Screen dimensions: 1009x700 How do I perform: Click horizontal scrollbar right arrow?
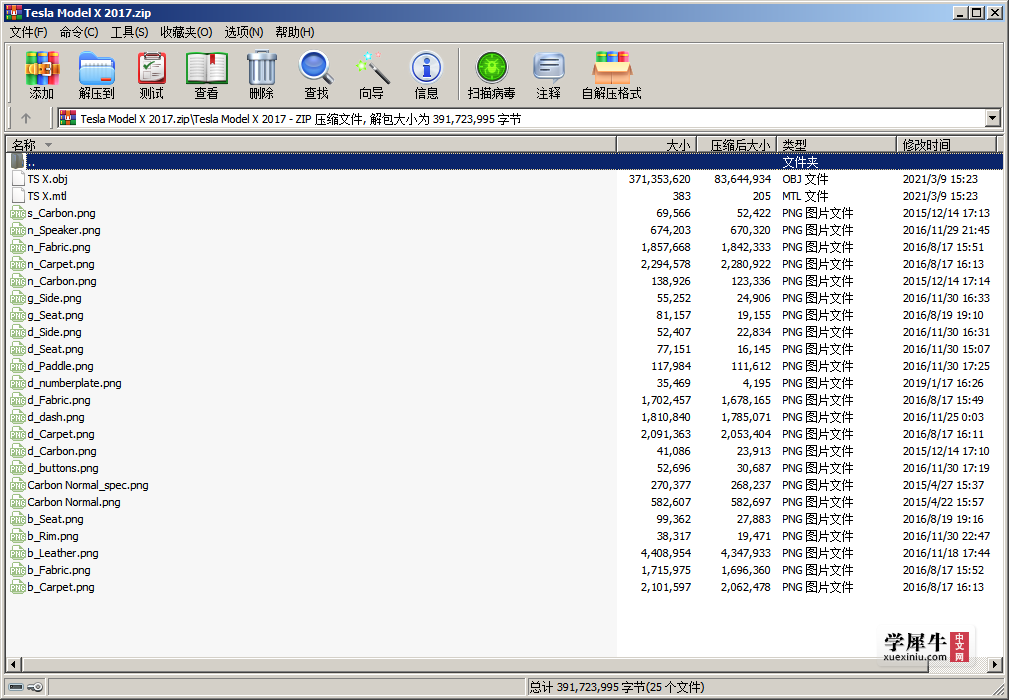coord(995,665)
